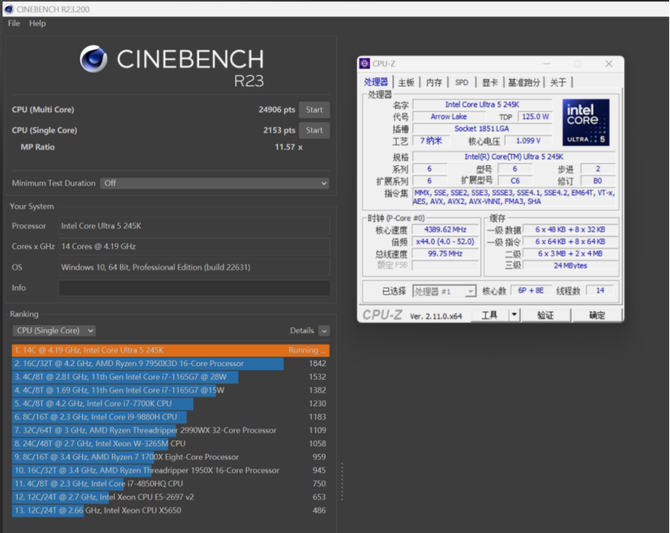Select the Threadripper 1950X ranking row
Image resolution: width=670 pixels, height=533 pixels.
pos(170,470)
